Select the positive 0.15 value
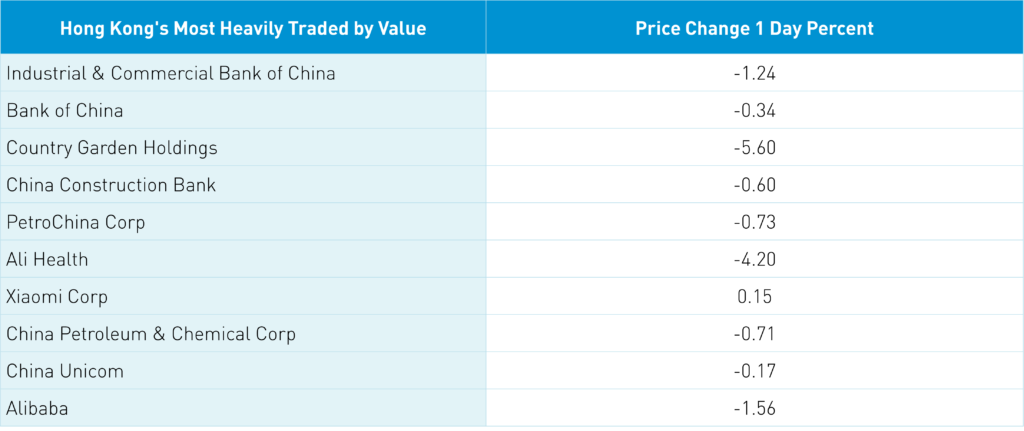This screenshot has width=1024, height=431. click(754, 297)
